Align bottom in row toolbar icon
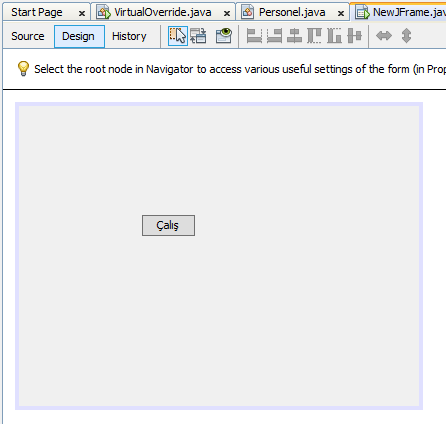Screen dimensions: 446x424 coord(334,36)
